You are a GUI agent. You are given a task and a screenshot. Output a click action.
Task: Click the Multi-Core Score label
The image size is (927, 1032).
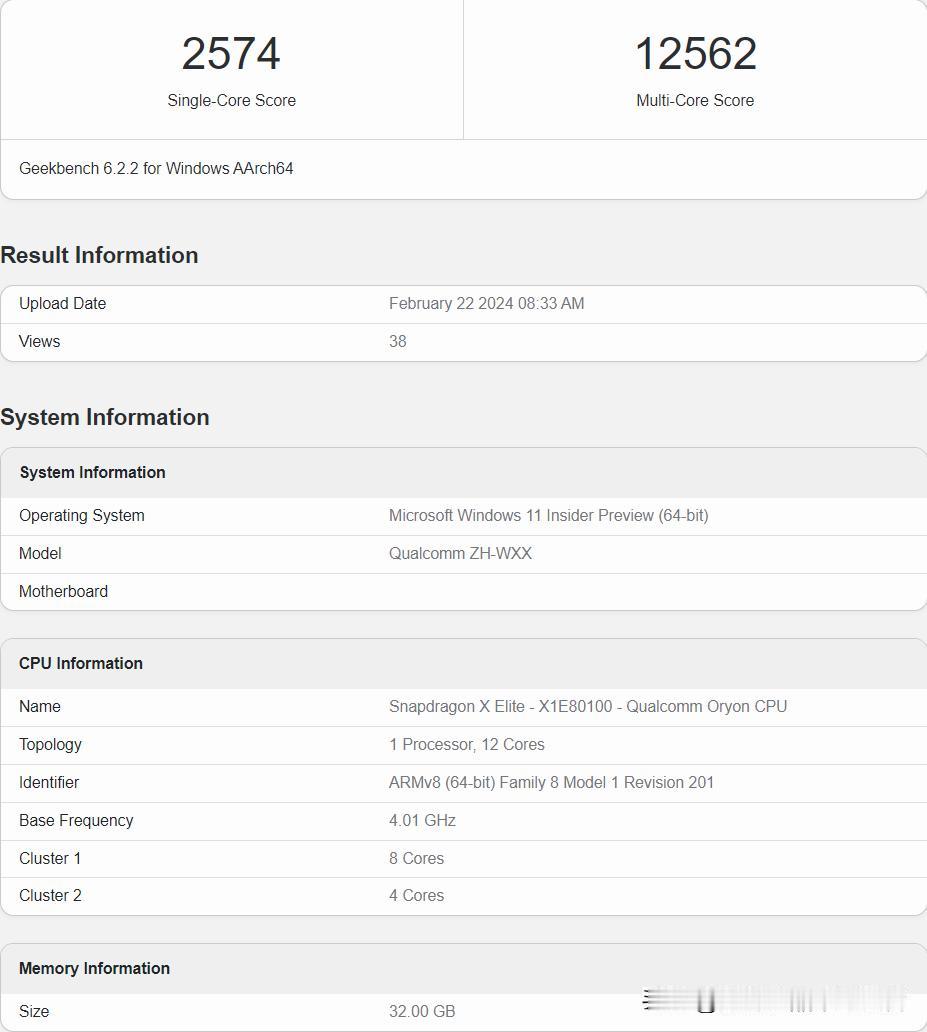click(695, 100)
